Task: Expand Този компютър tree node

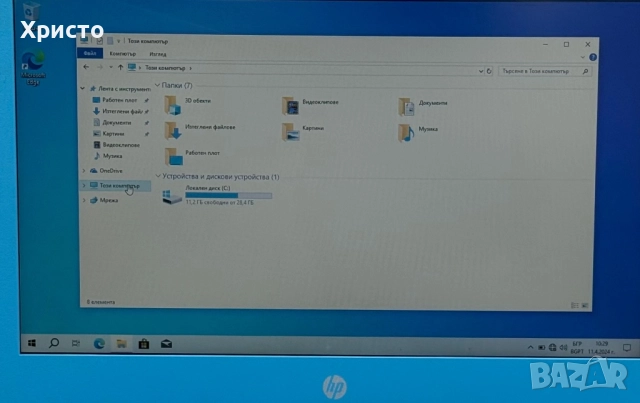Action: coord(84,185)
